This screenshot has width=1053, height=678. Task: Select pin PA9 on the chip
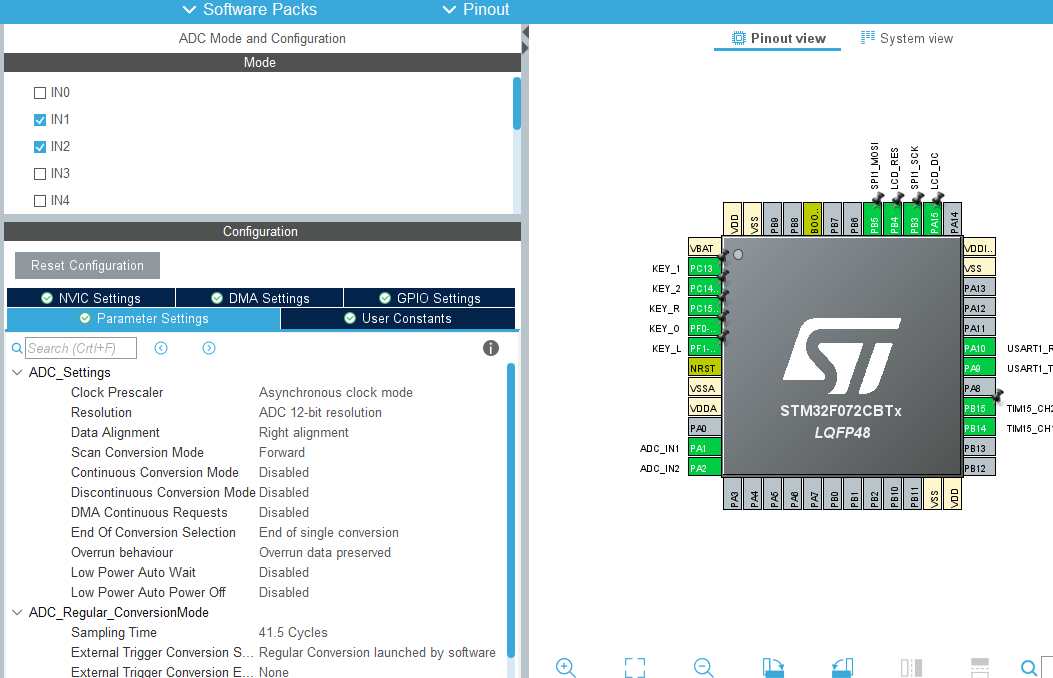[979, 368]
